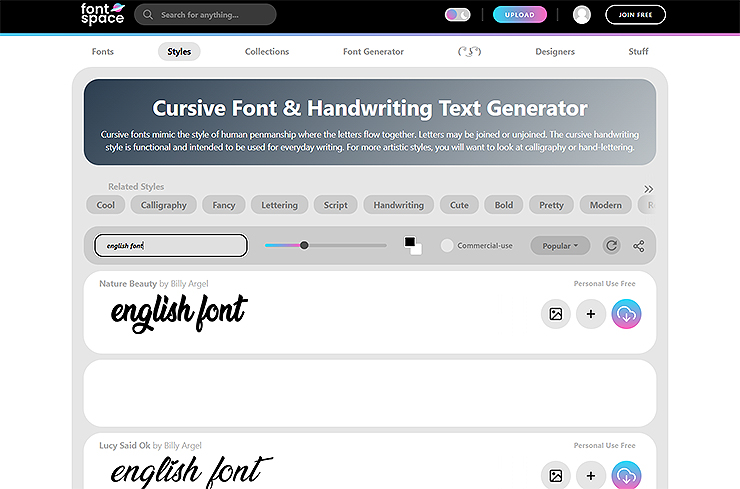Open the user avatar icon

581,15
